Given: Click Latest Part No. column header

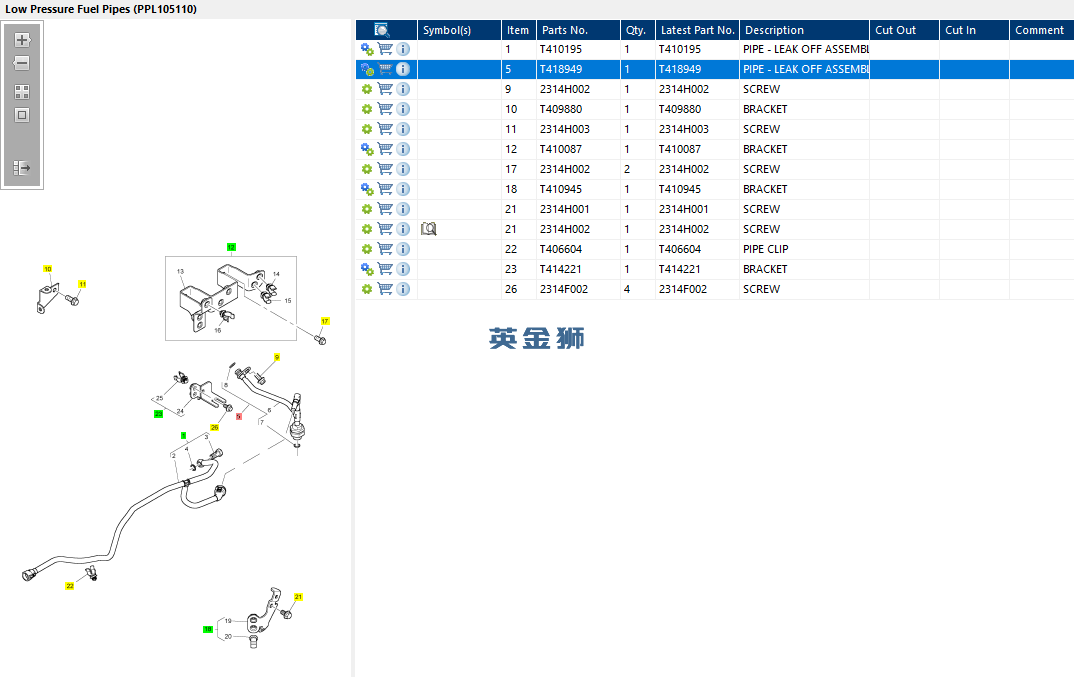Looking at the screenshot, I should [x=697, y=30].
